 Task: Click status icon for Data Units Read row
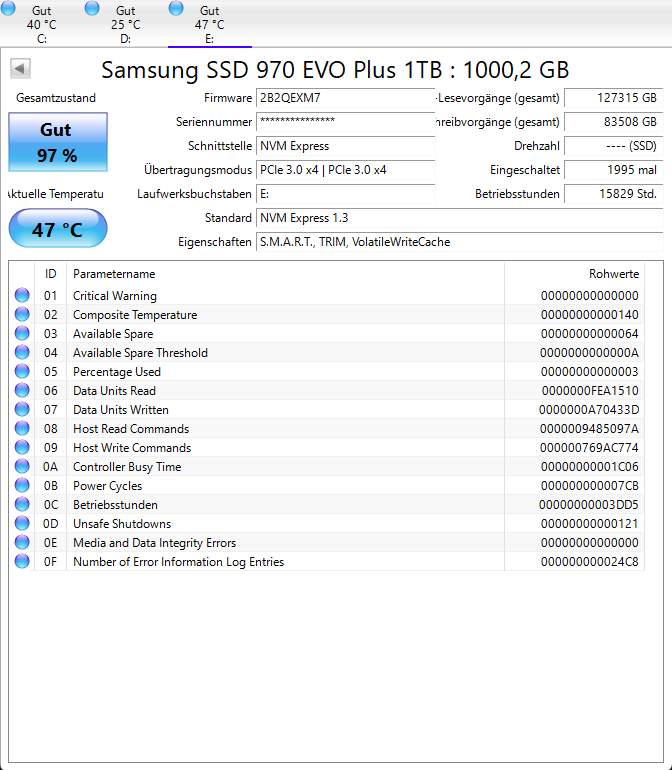click(x=22, y=390)
